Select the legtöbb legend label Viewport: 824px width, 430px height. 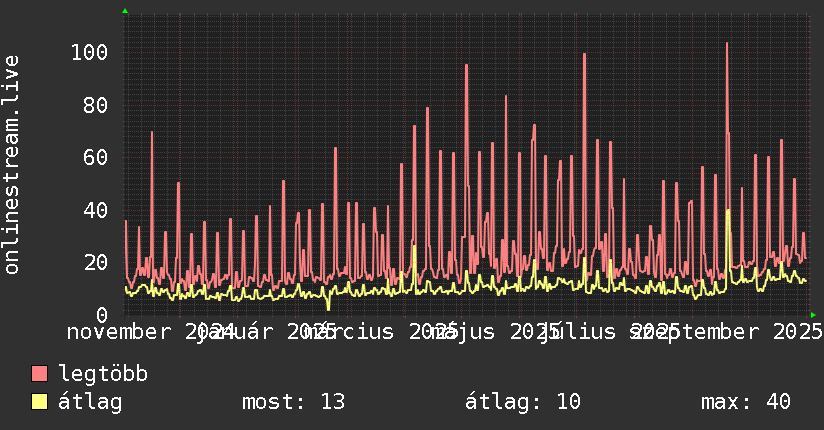pyautogui.click(x=103, y=373)
